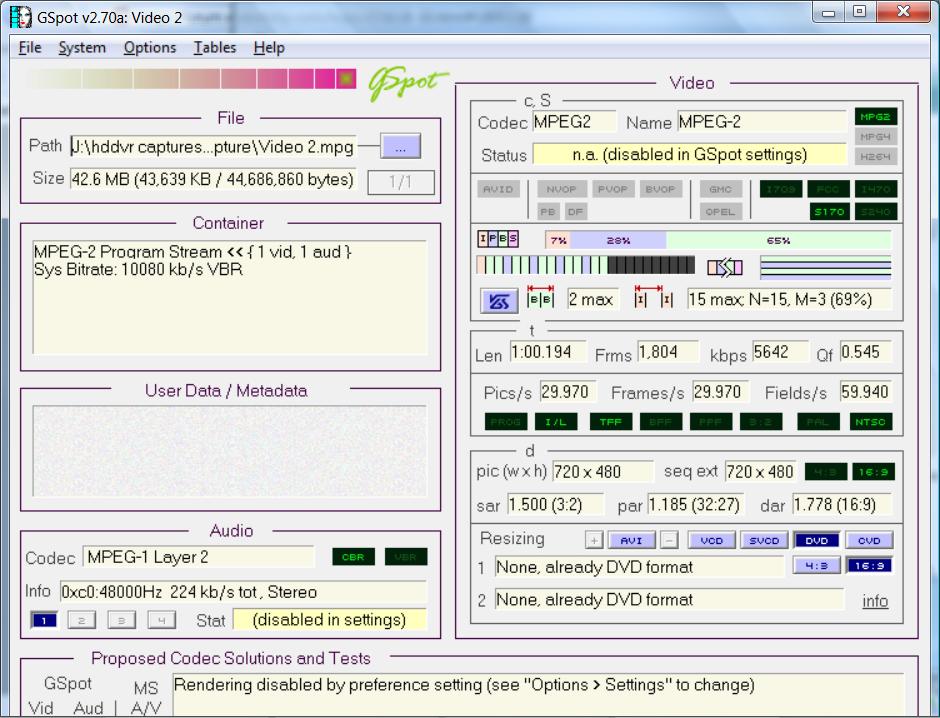This screenshot has height=718, width=940.
Task: Click the audio VBR indicator
Action: point(406,557)
